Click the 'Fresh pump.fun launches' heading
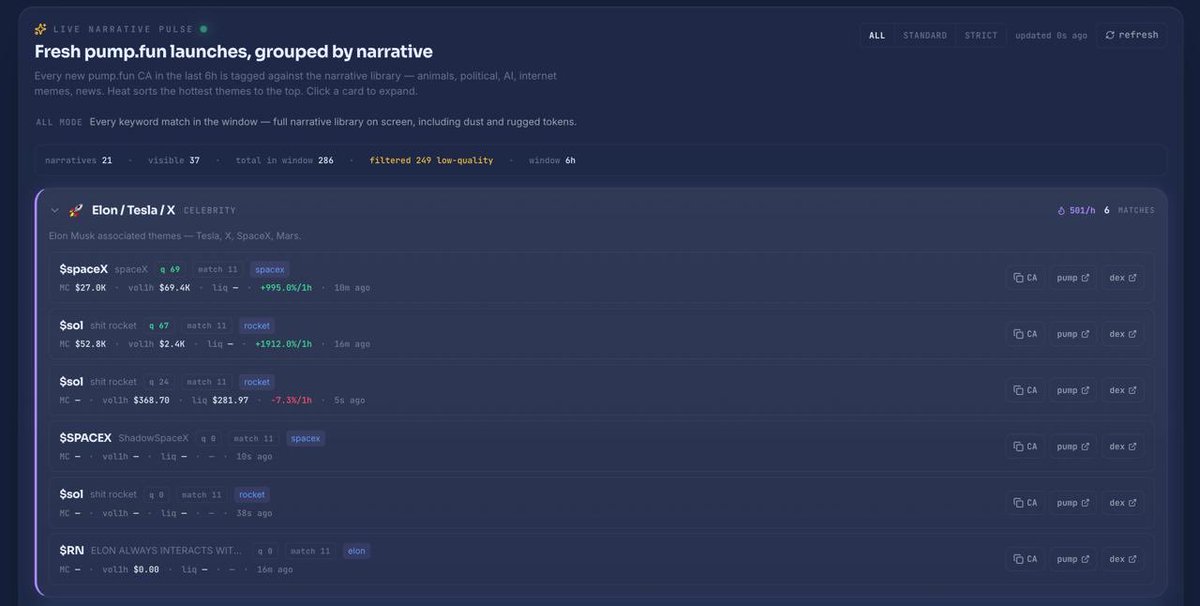 (234, 51)
